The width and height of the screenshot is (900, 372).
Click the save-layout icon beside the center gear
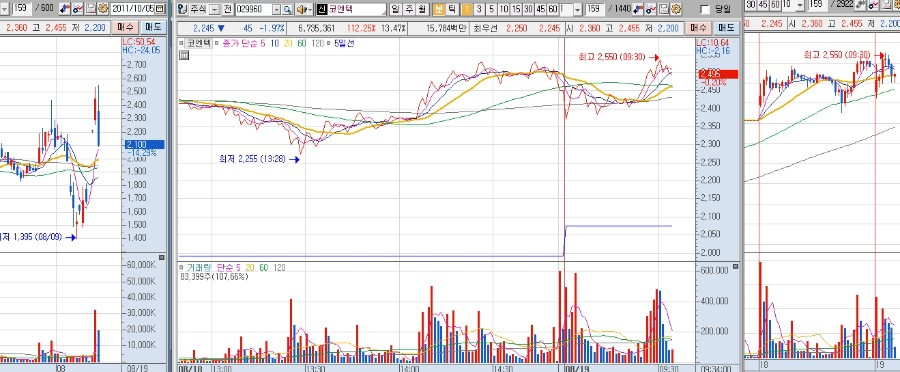(663, 10)
